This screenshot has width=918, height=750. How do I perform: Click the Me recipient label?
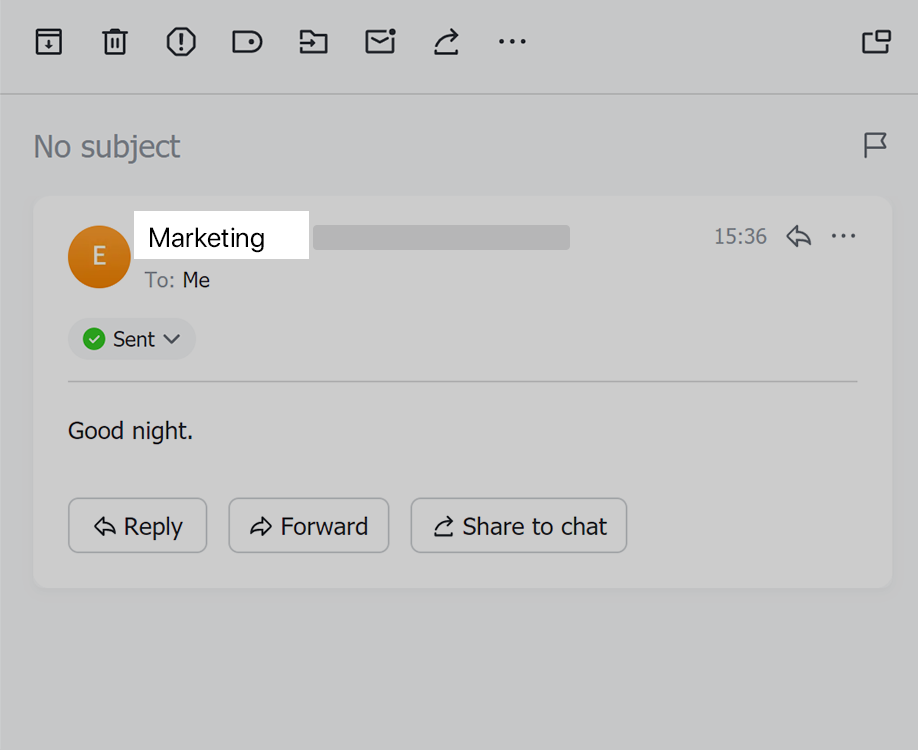(x=196, y=280)
